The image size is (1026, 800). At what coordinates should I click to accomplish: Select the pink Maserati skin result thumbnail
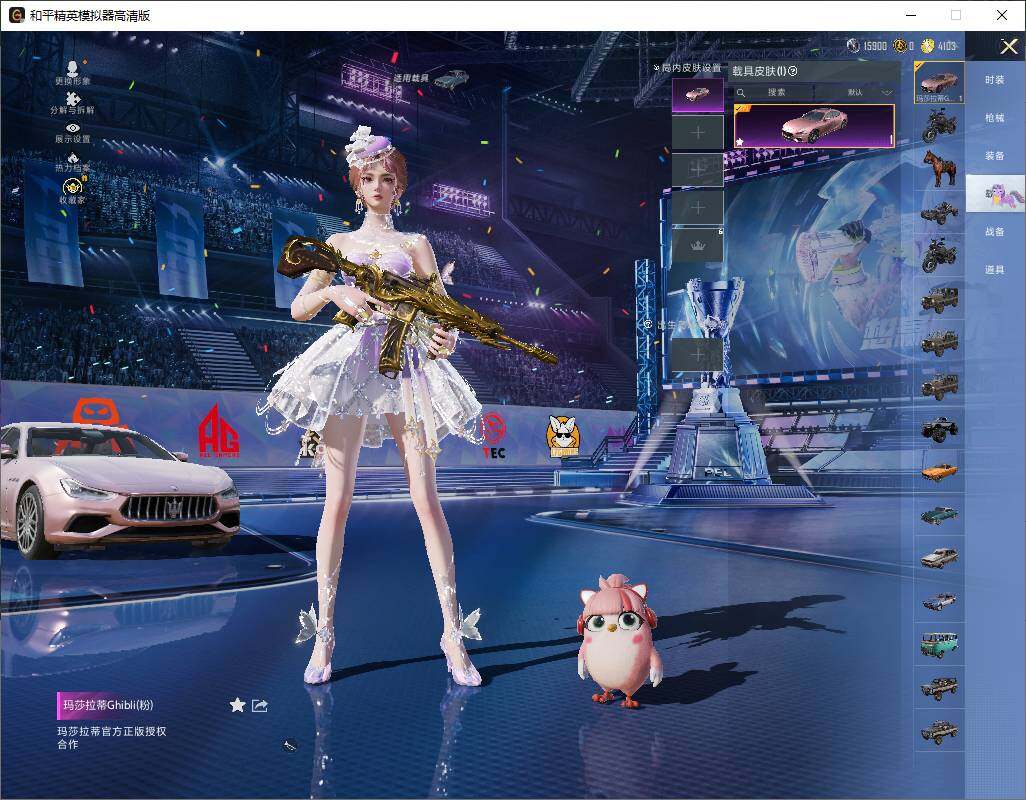click(x=814, y=128)
